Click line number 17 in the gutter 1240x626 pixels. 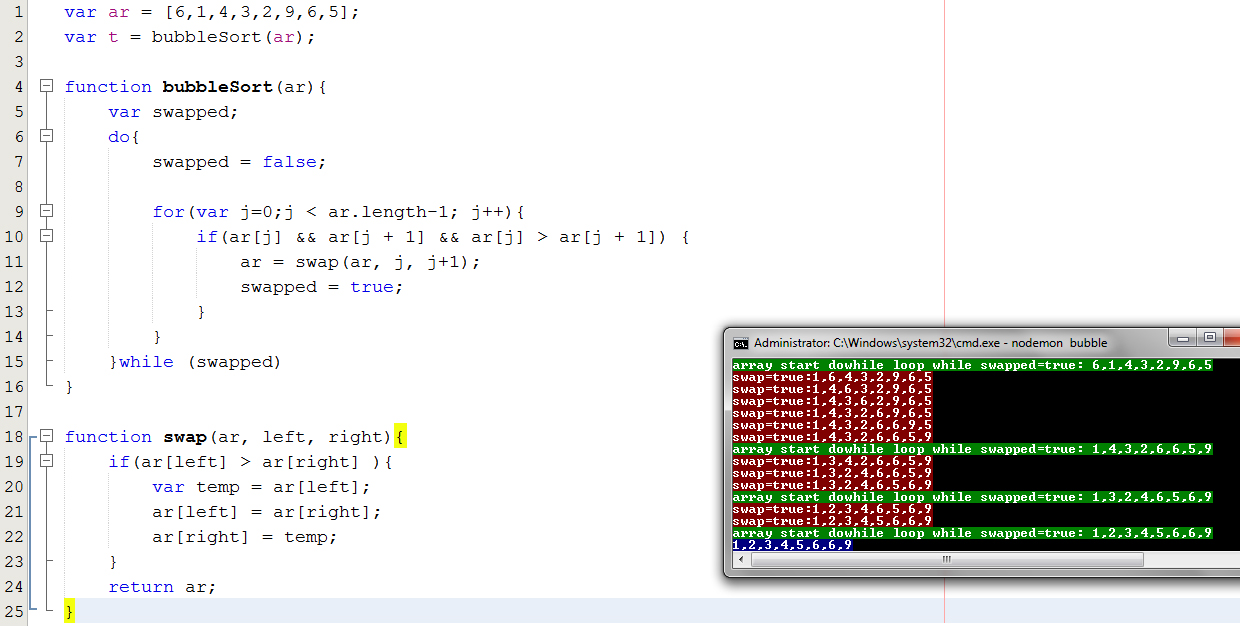(14, 412)
